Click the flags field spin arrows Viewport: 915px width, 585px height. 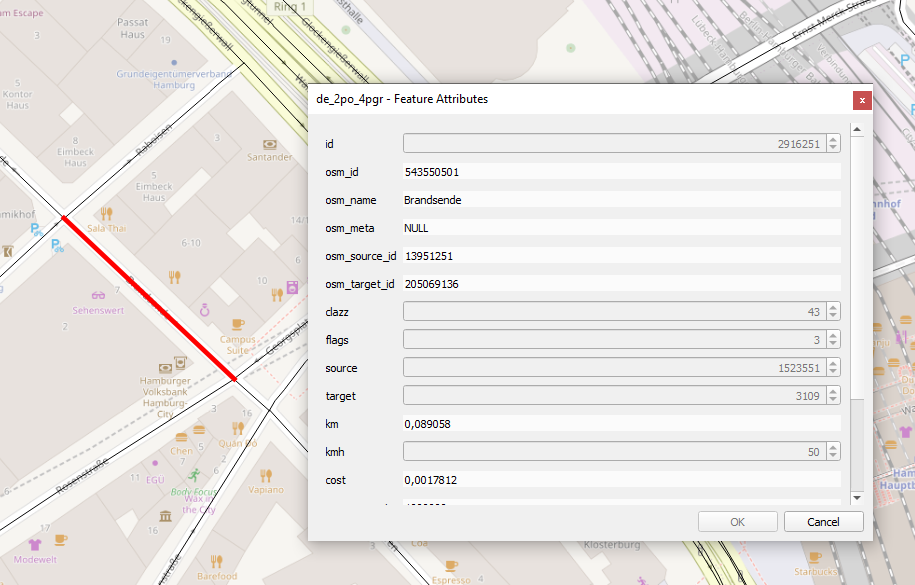(x=833, y=340)
